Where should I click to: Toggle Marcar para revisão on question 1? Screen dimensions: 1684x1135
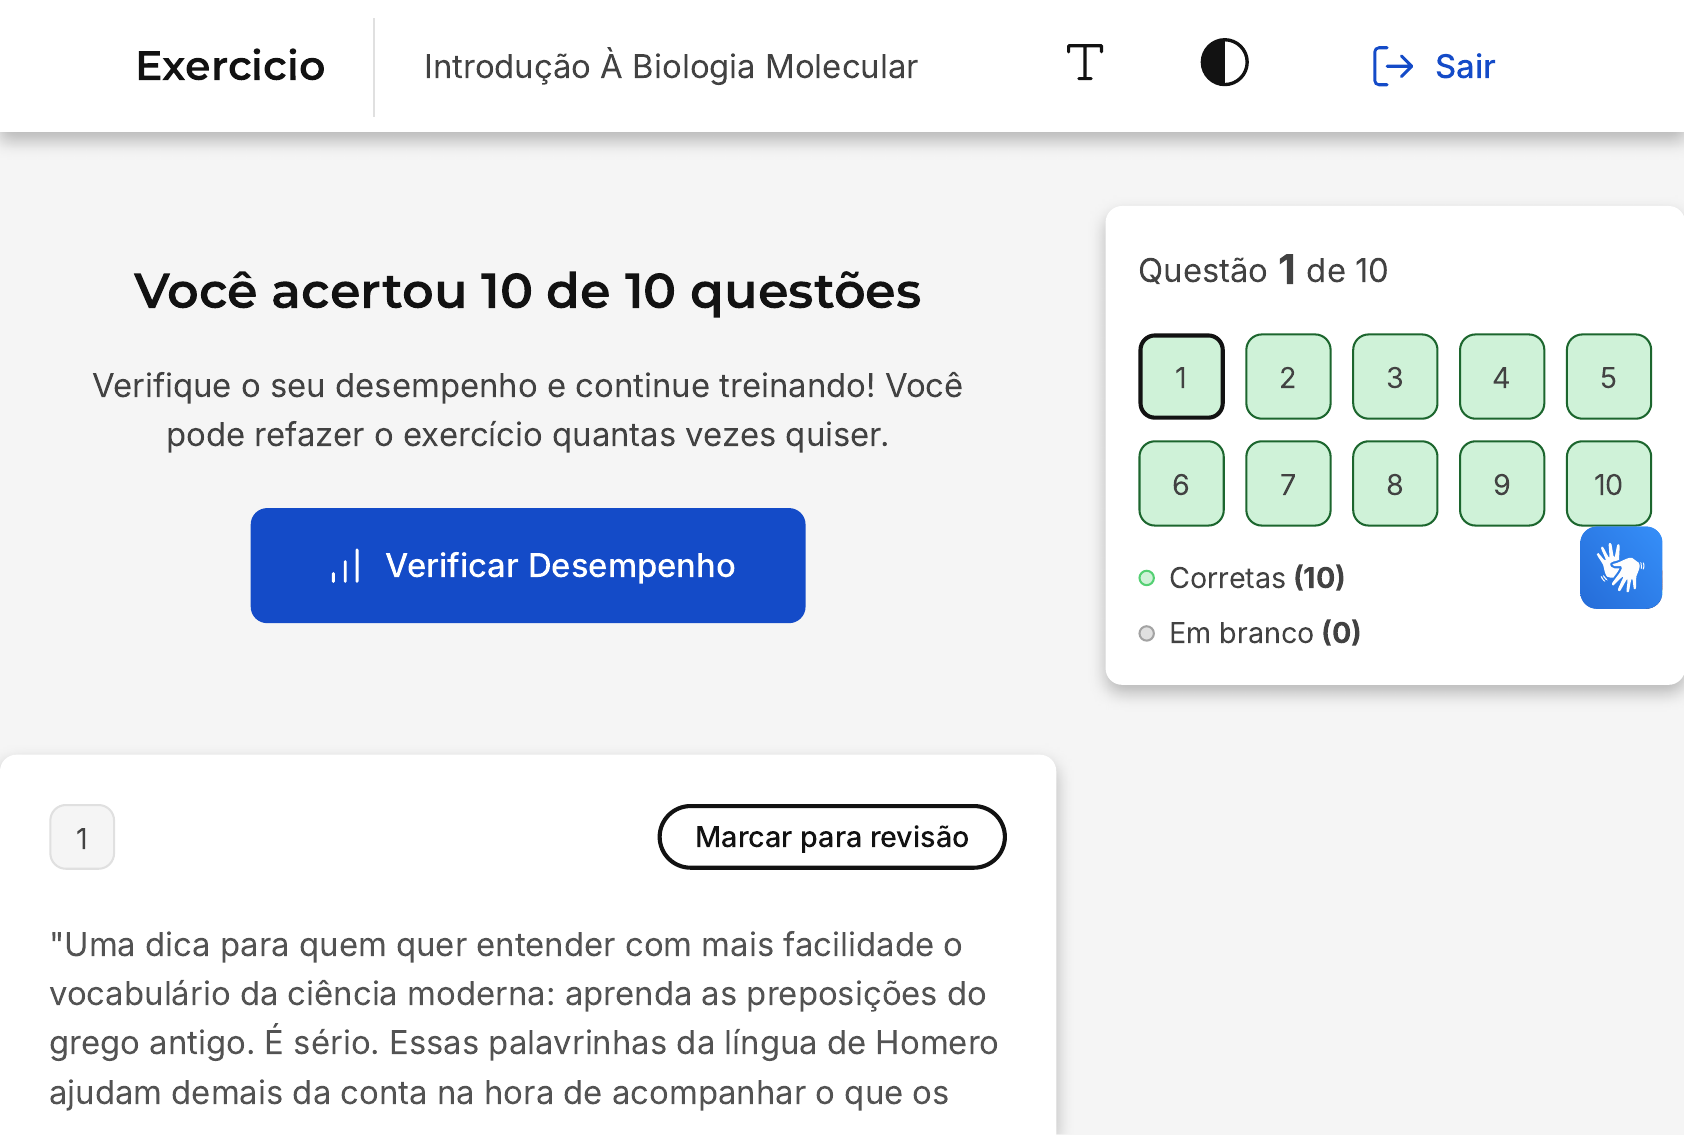pyautogui.click(x=831, y=837)
